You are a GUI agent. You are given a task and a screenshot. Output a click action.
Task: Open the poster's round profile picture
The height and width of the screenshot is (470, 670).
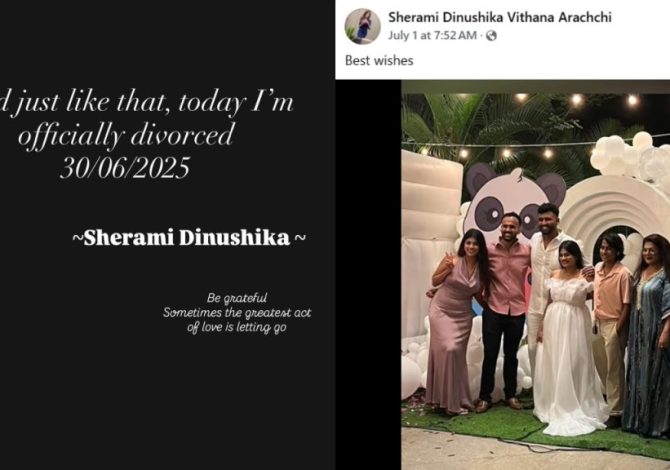[362, 26]
